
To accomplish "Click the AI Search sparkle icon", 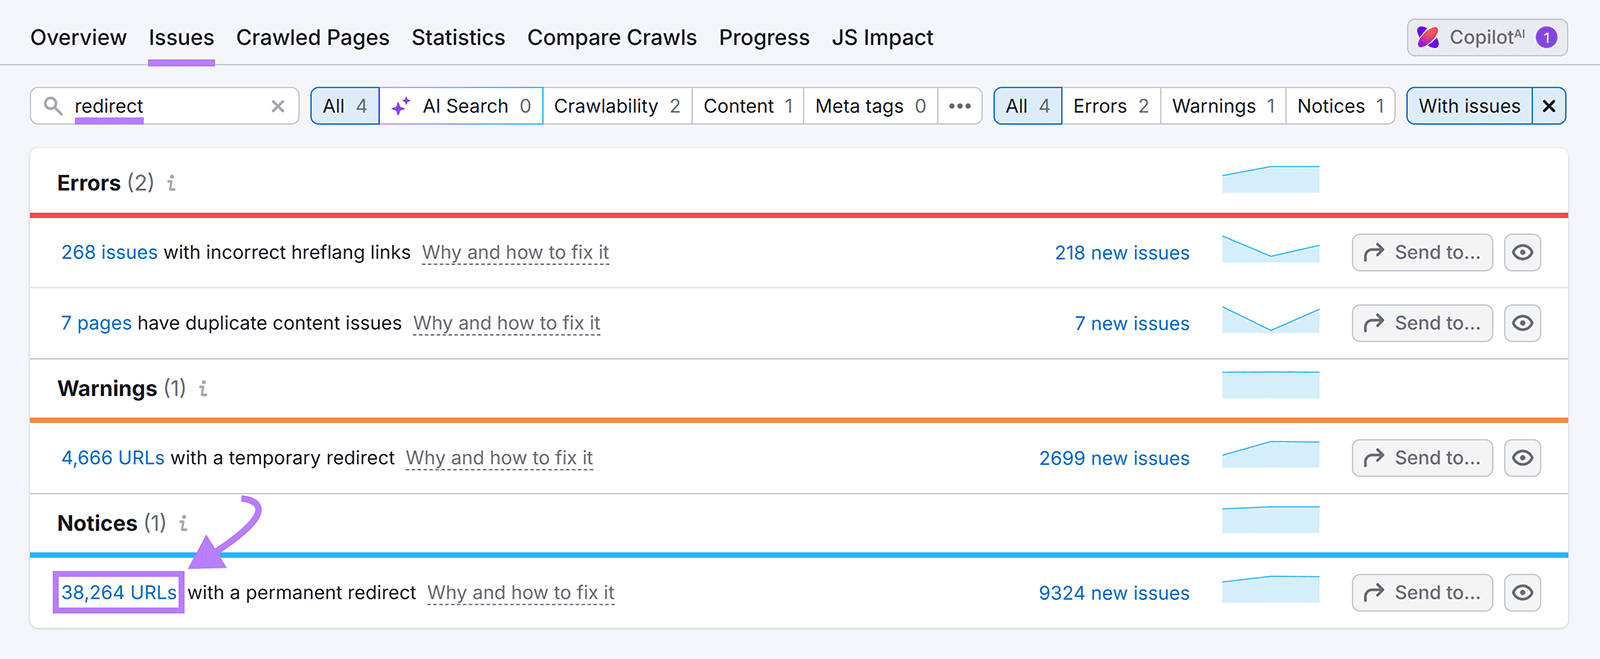I will click(x=399, y=105).
